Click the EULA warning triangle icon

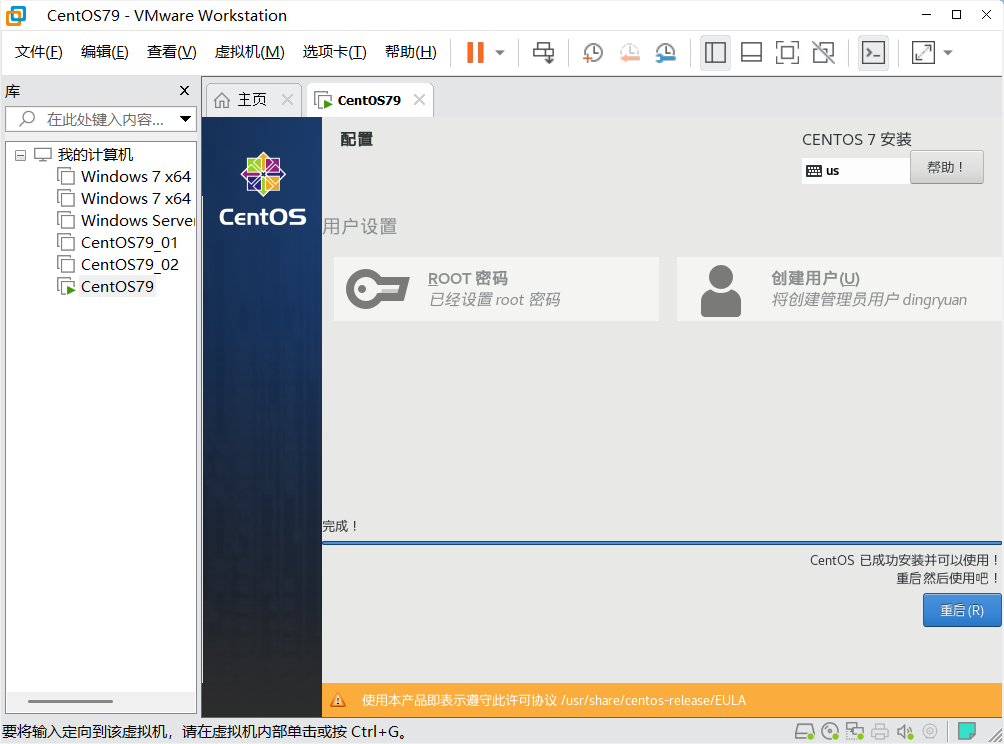pyautogui.click(x=338, y=700)
